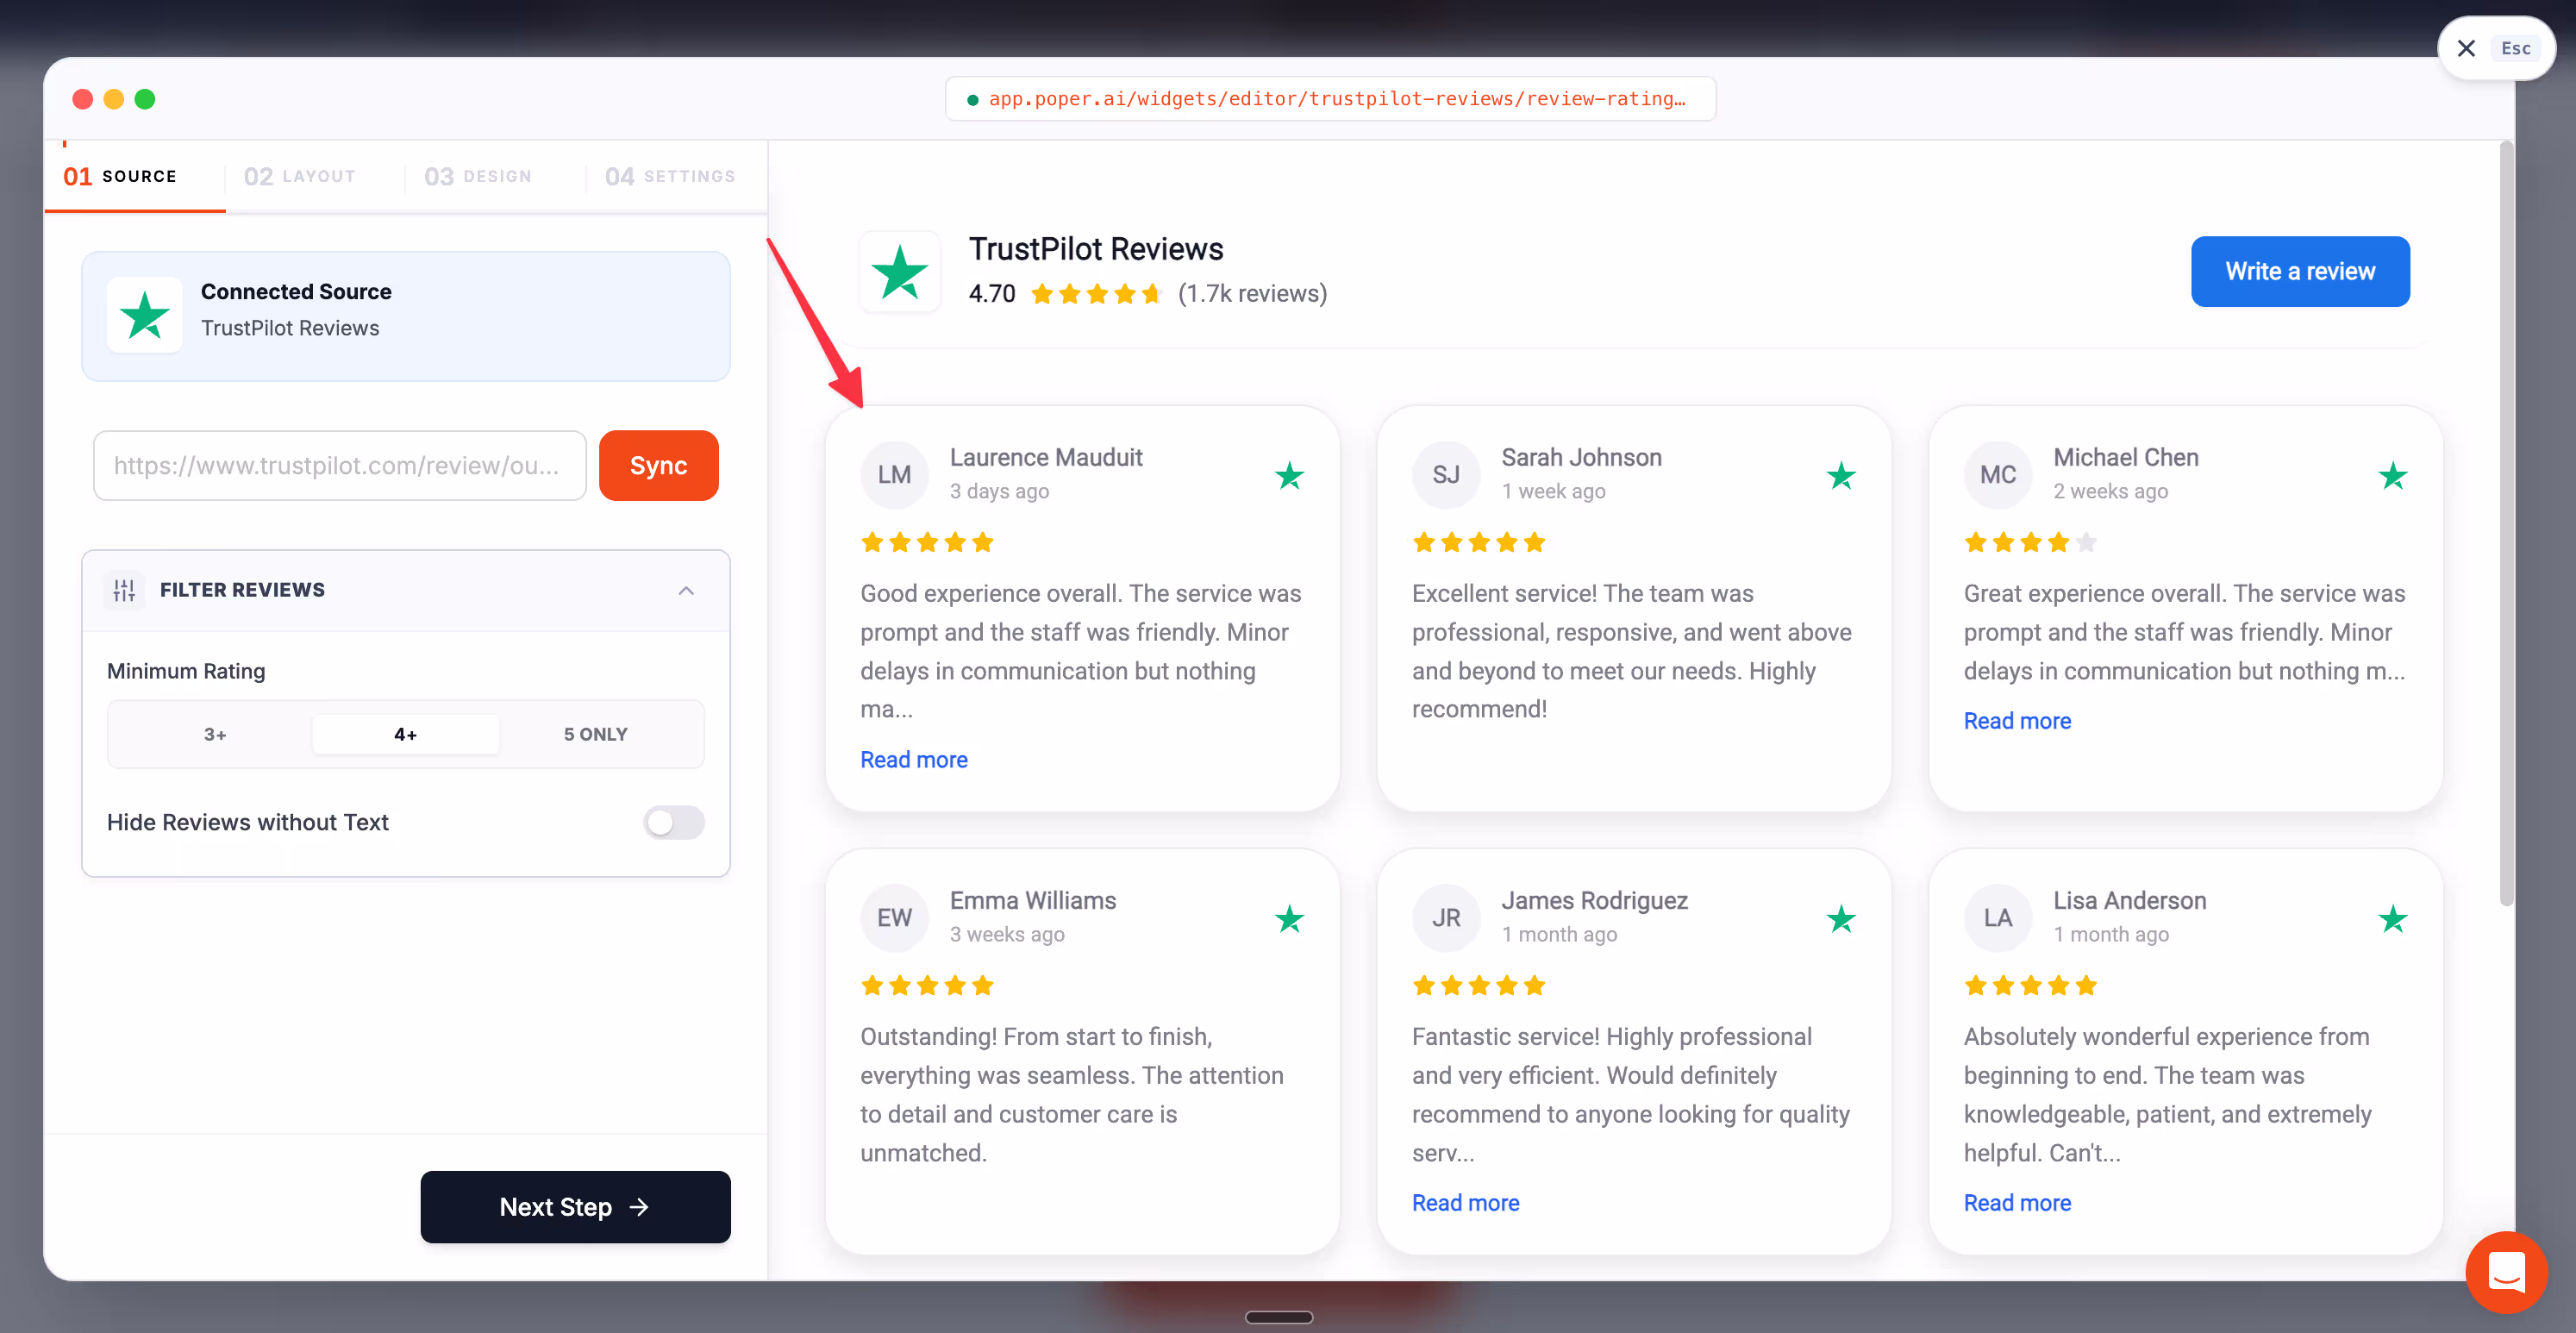Viewport: 2576px width, 1333px height.
Task: Click the red window close dot
Action: (x=83, y=99)
